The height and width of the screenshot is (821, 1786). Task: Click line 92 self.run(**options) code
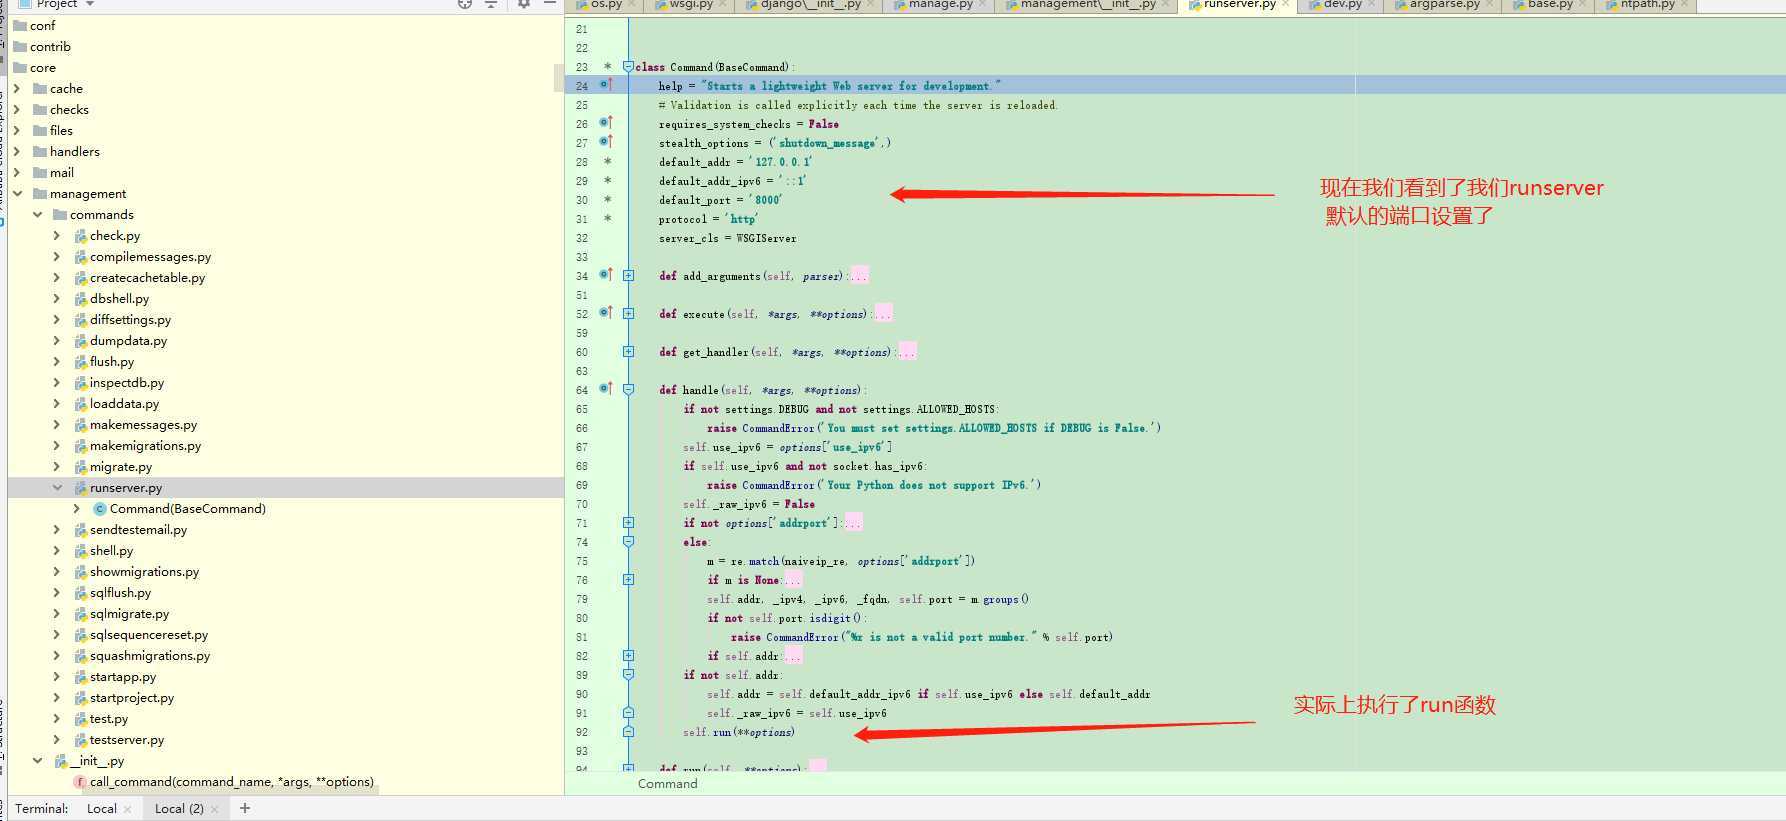[x=739, y=732]
